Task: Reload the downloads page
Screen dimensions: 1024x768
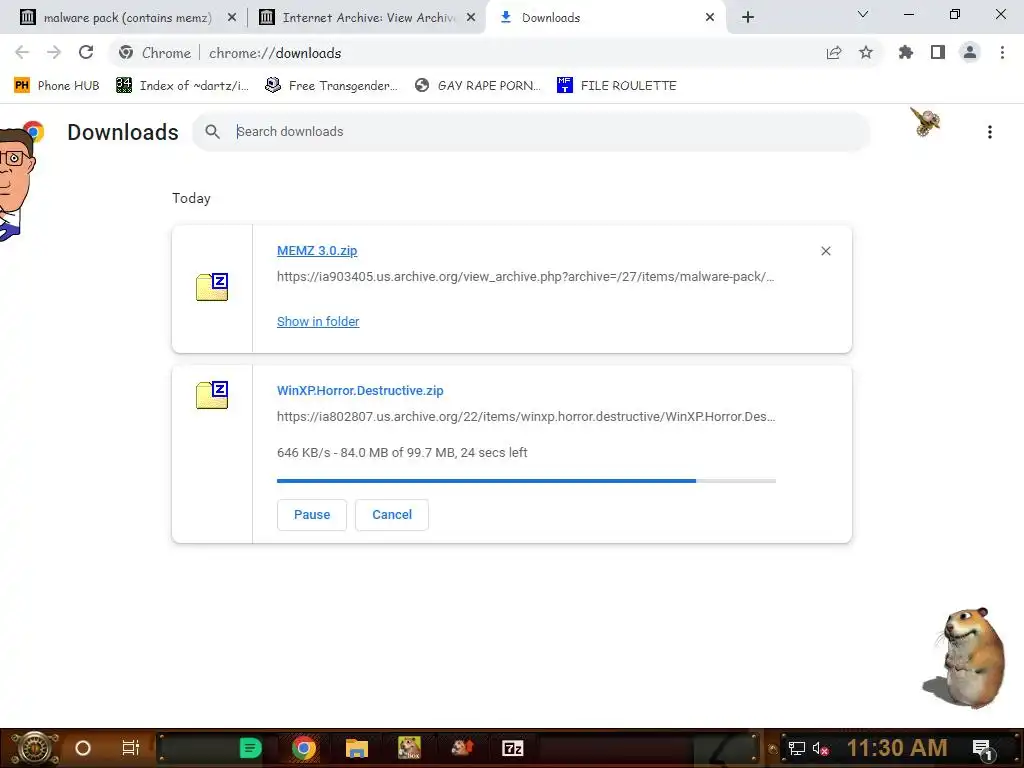Action: tap(86, 52)
